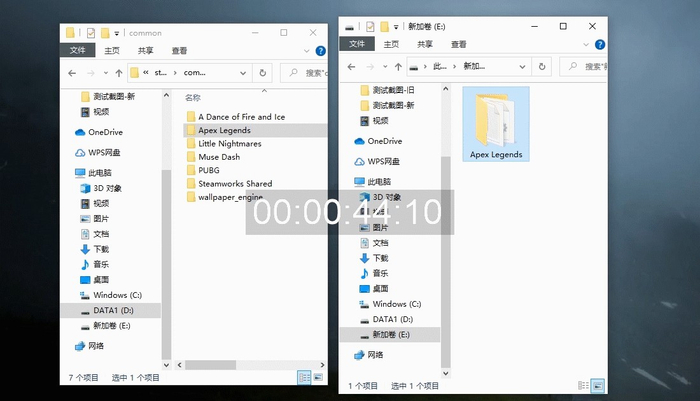Screen dimensions: 700x401
Task: Click Up arrow in common window
Action: coord(119,73)
